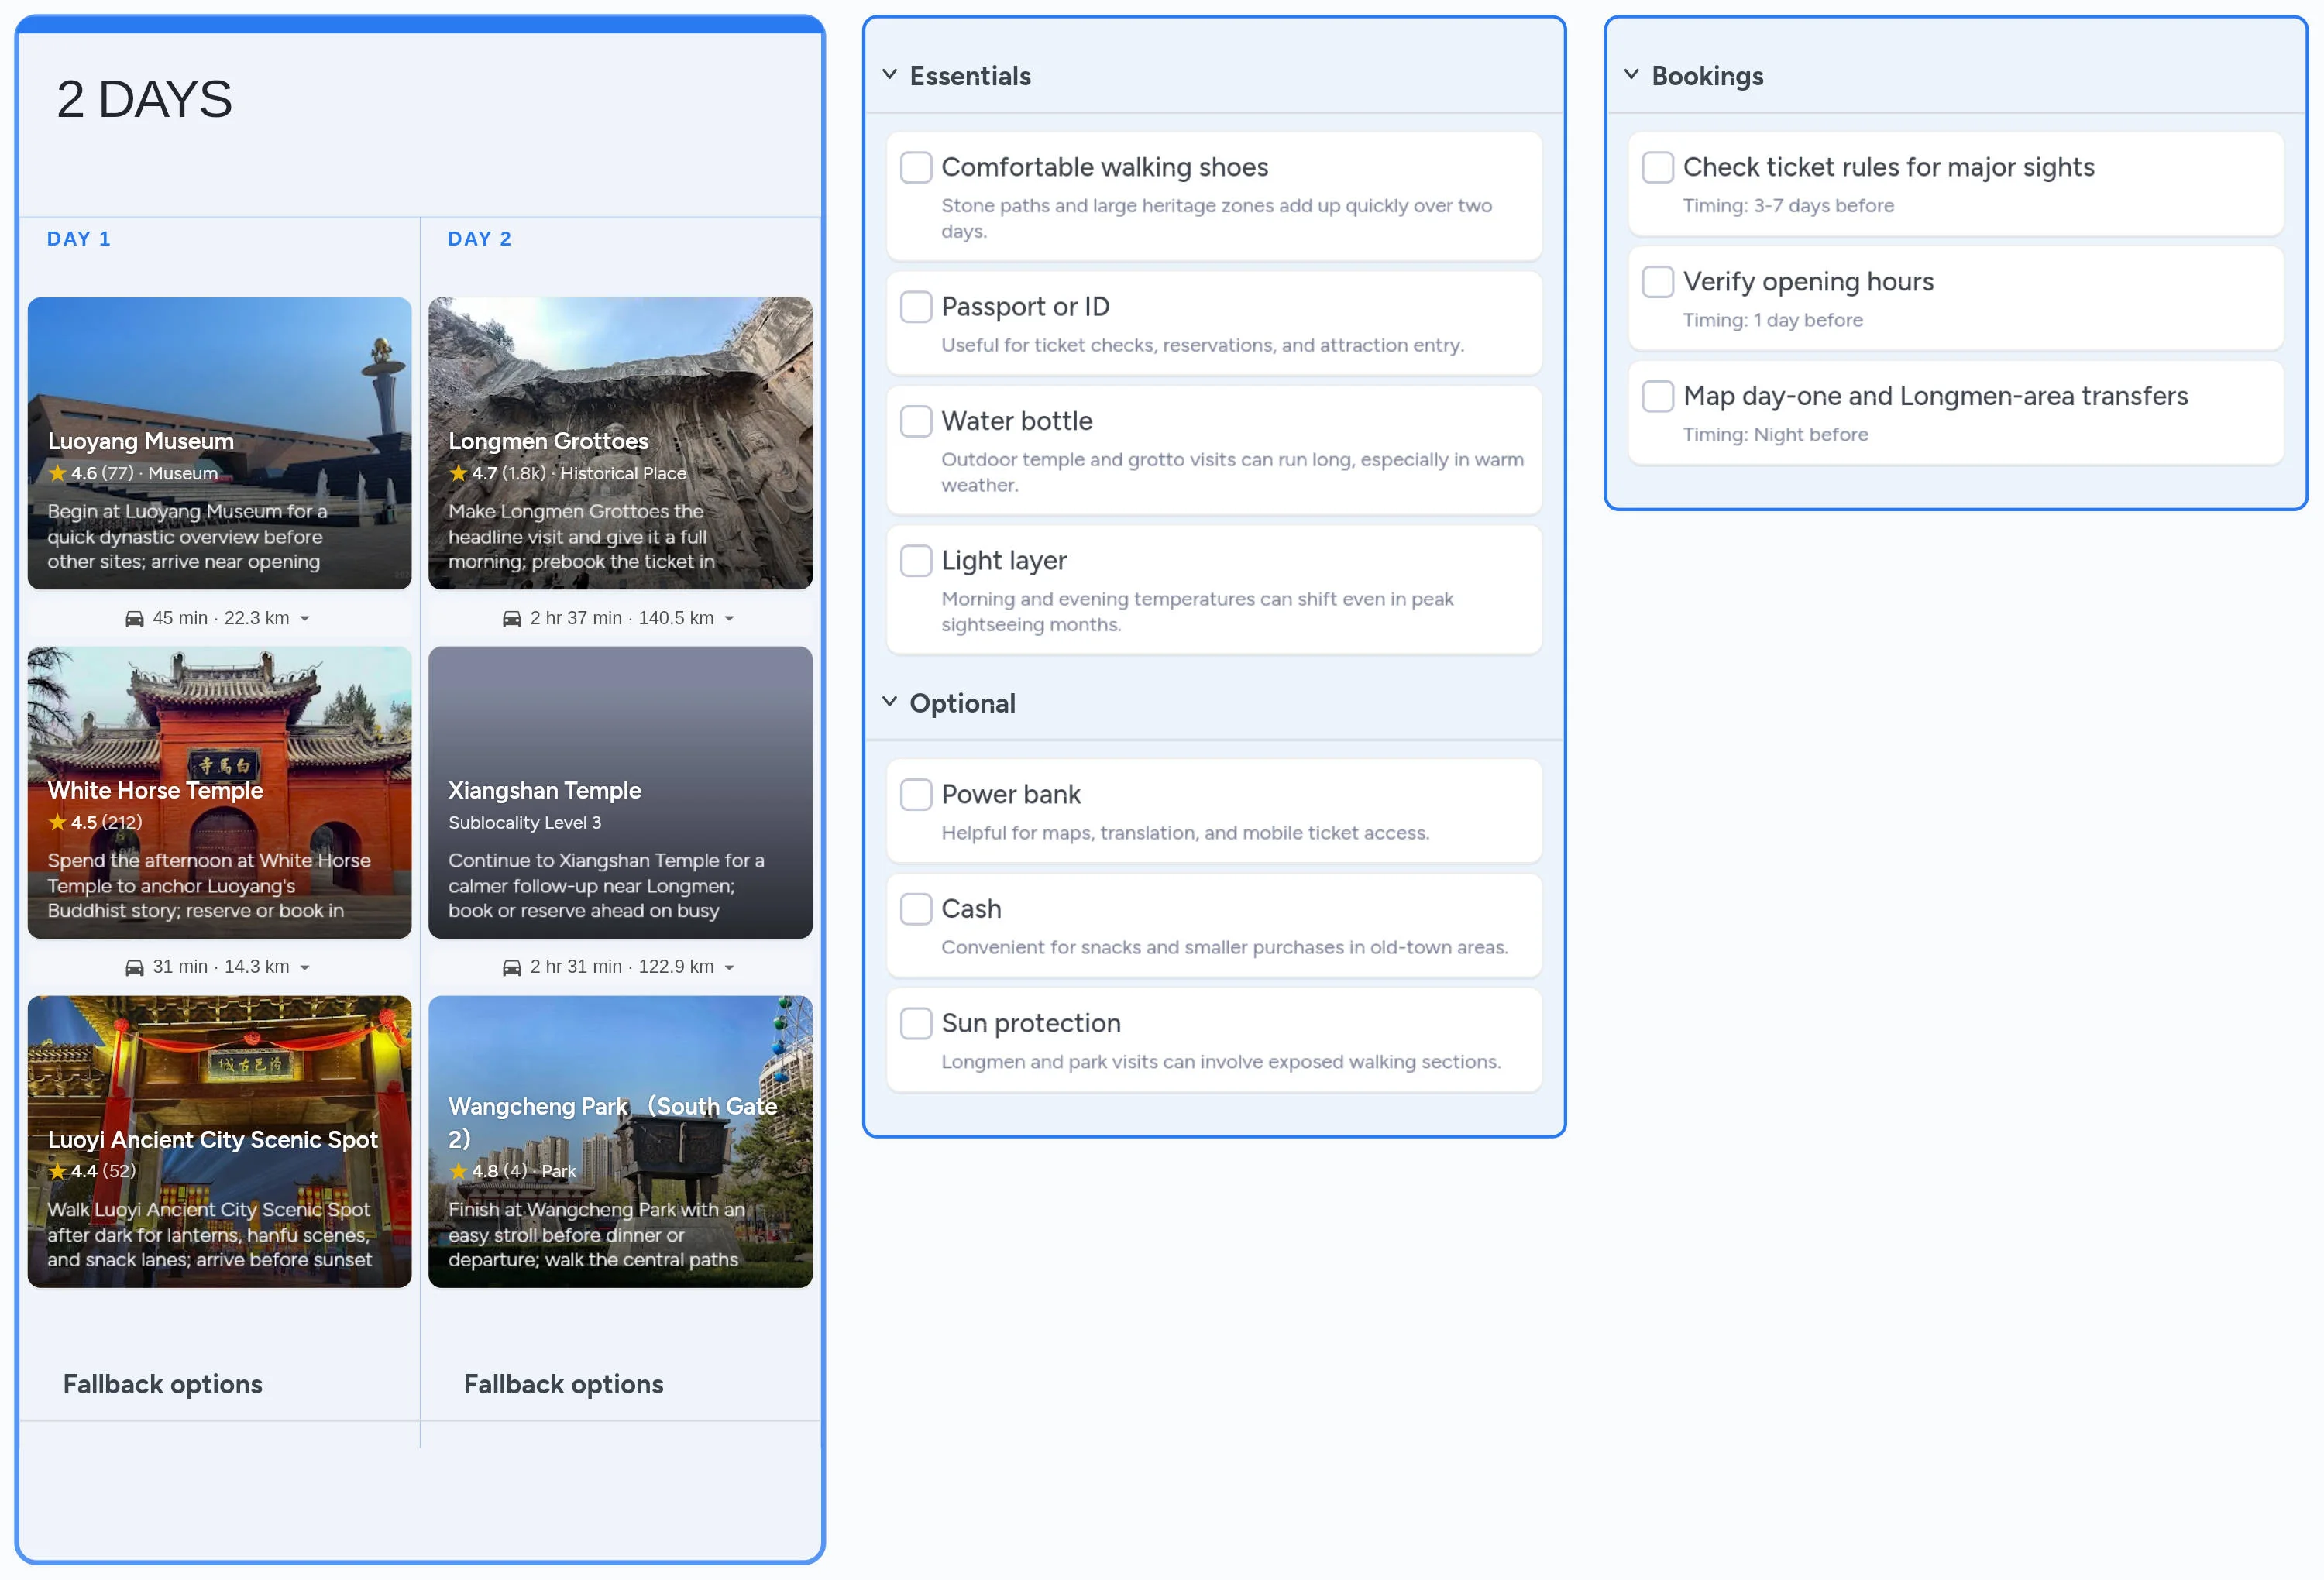Screen dimensions: 2324x1580
Task: Open Fallback options for Day 2
Action: click(563, 1384)
